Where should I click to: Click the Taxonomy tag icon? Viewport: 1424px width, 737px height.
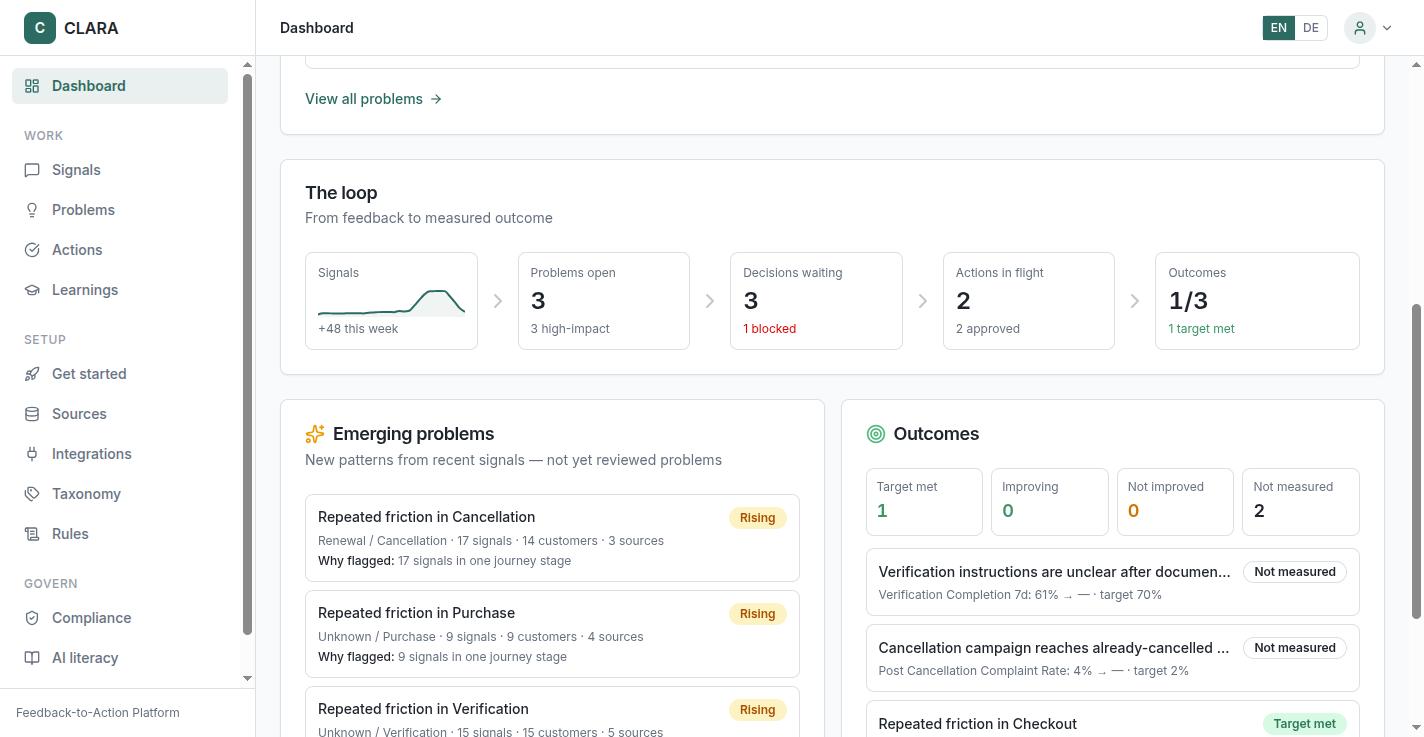pyautogui.click(x=32, y=494)
